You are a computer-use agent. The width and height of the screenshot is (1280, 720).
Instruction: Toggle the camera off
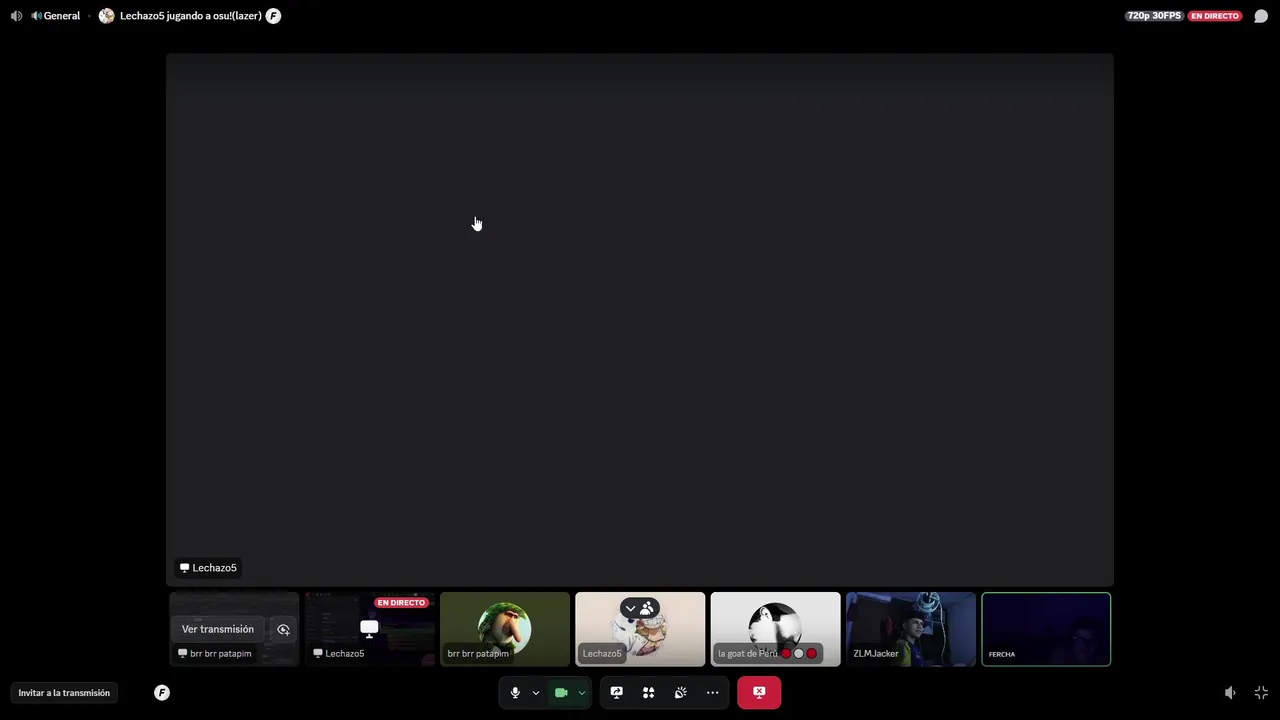click(x=561, y=693)
